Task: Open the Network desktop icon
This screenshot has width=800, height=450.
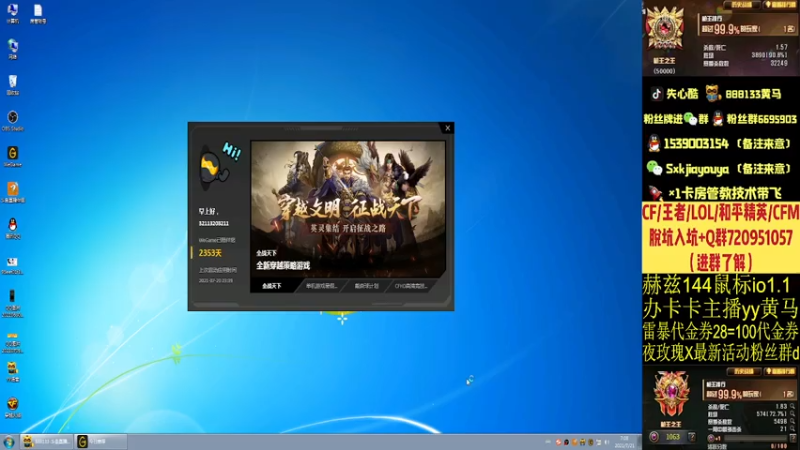Action: (13, 48)
